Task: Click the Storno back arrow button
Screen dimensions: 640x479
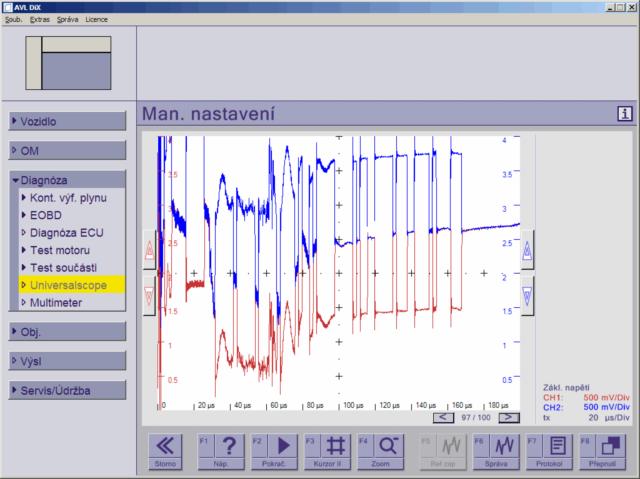Action: tap(165, 451)
